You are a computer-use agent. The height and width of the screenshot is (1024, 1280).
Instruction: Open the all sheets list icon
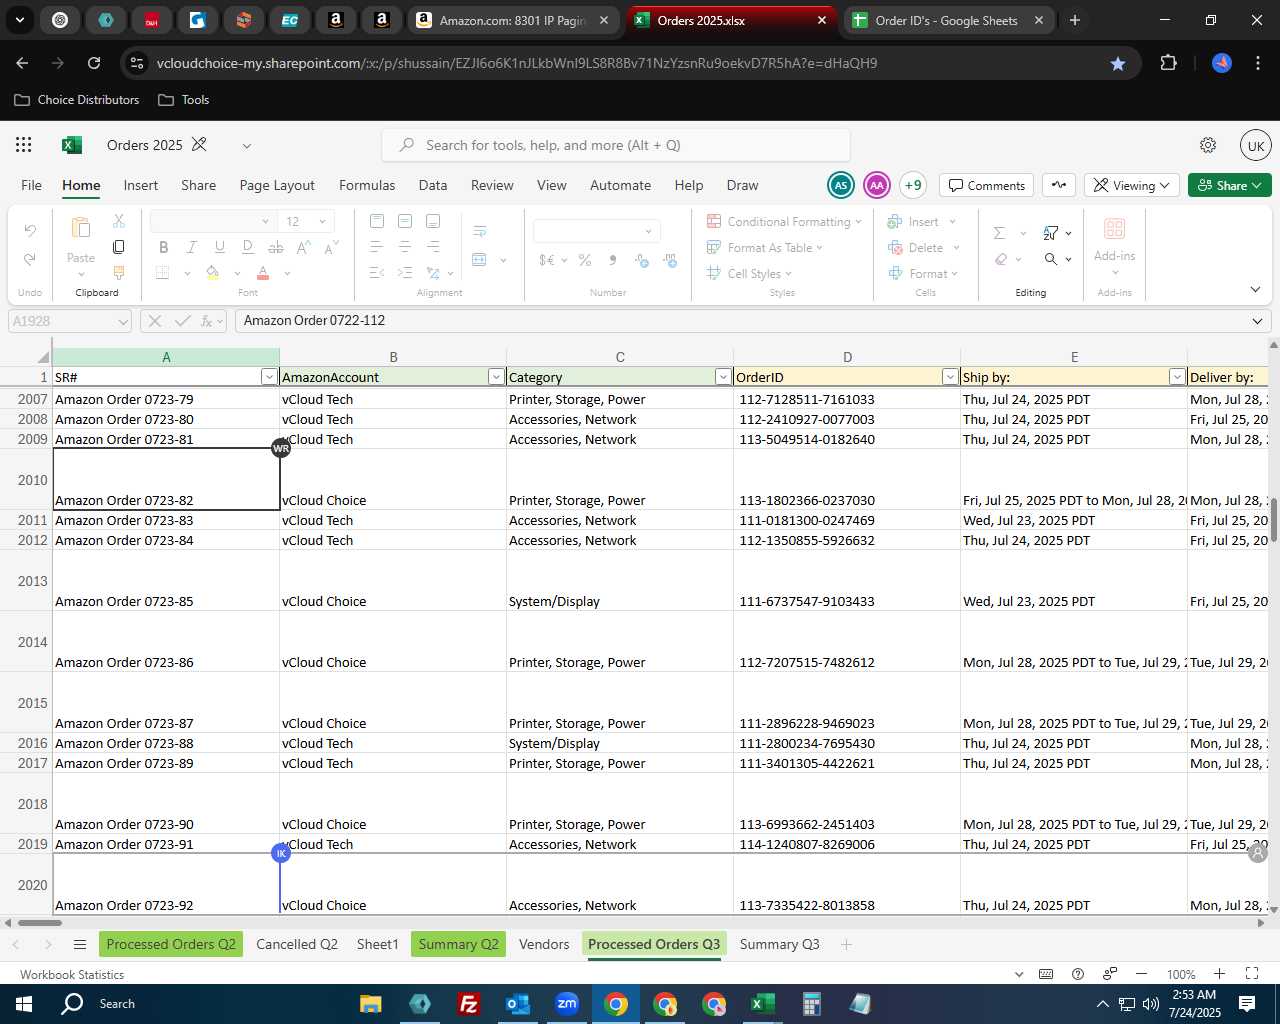pyautogui.click(x=80, y=944)
